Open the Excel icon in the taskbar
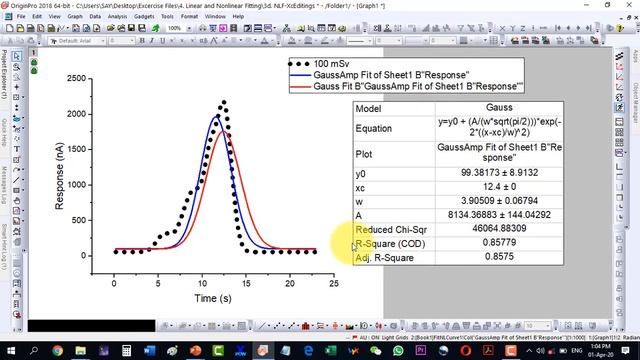This screenshot has height=360, width=640. click(x=330, y=351)
